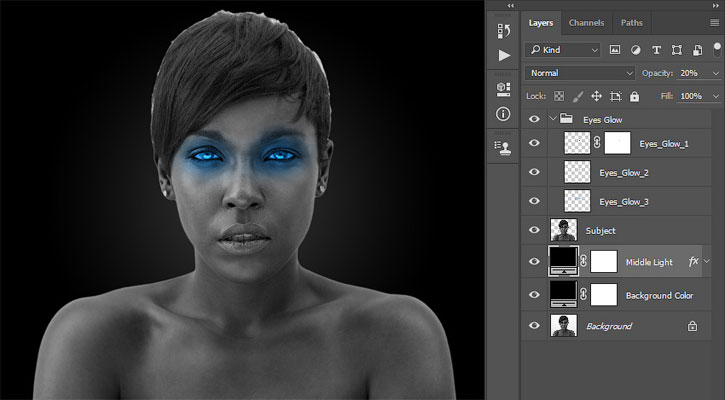The height and width of the screenshot is (400, 725).
Task: Hide the Subject layer
Action: point(535,230)
